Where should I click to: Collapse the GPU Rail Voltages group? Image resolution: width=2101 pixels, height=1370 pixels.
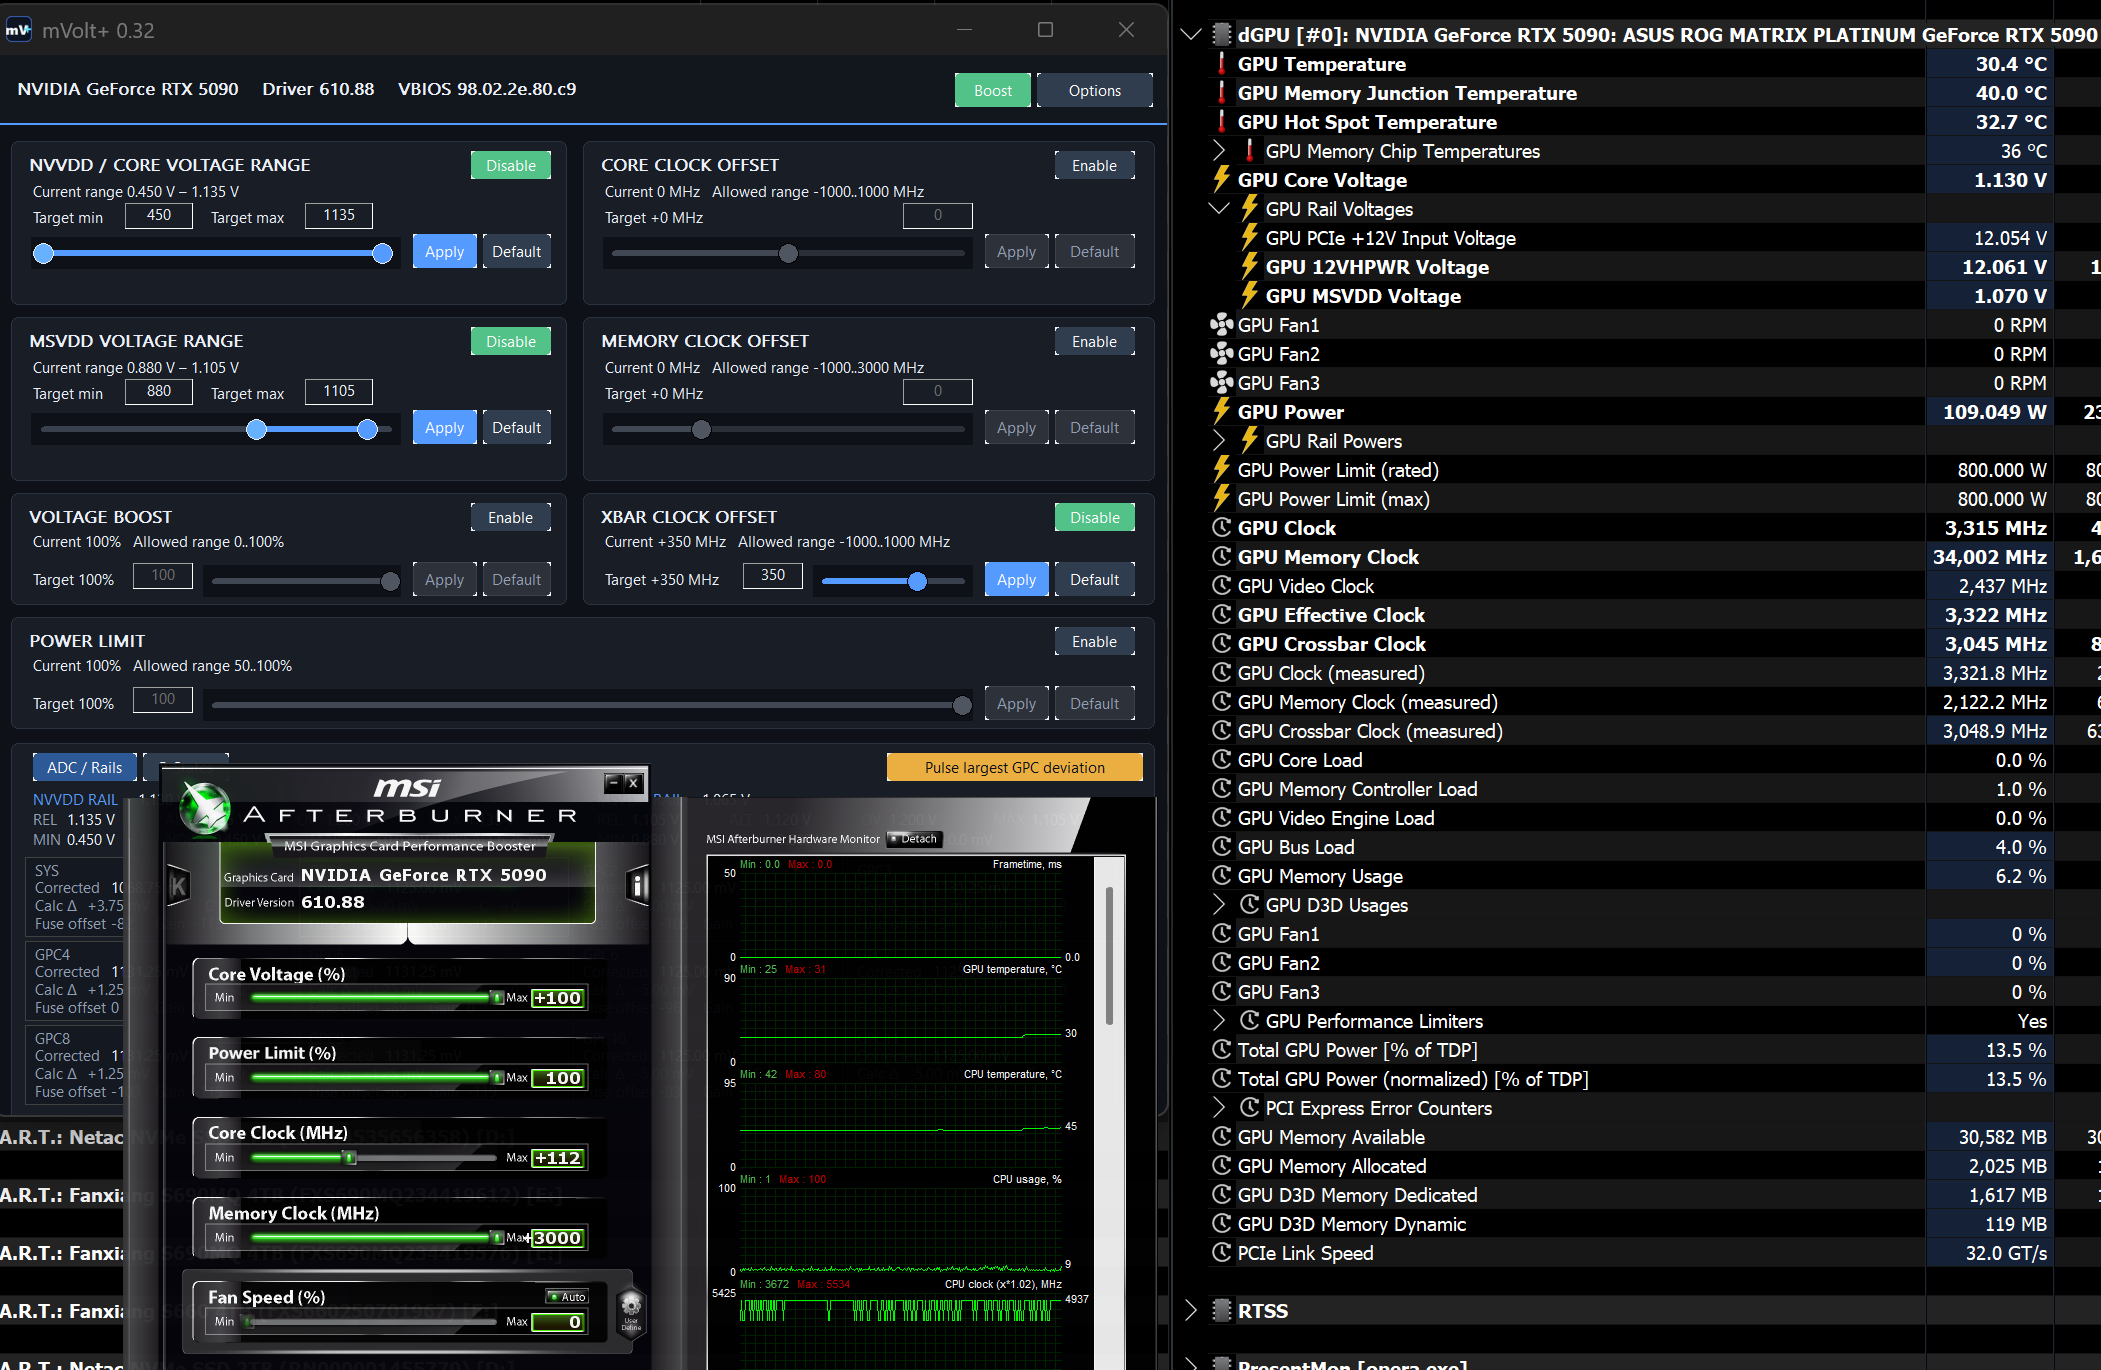pos(1218,209)
